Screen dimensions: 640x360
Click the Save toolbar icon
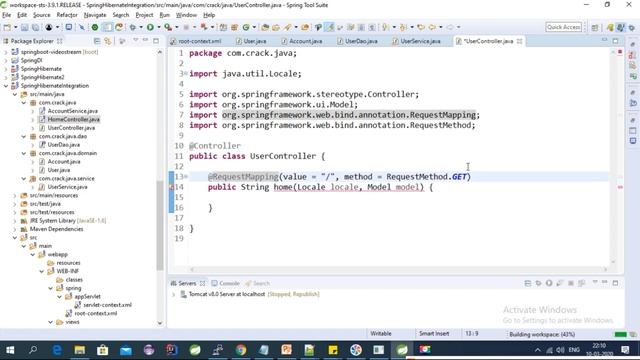pos(24,27)
